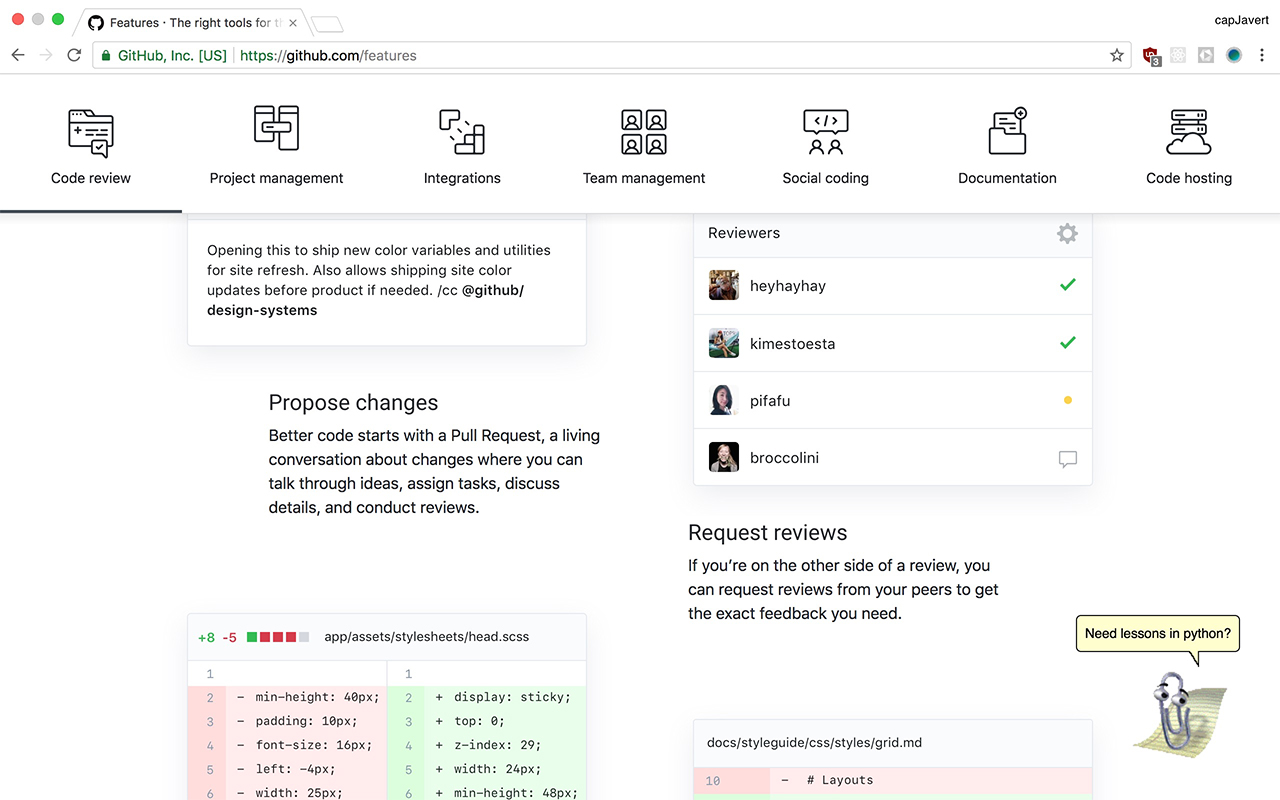Open kimestoesta's avatar
The image size is (1280, 800).
click(x=724, y=343)
